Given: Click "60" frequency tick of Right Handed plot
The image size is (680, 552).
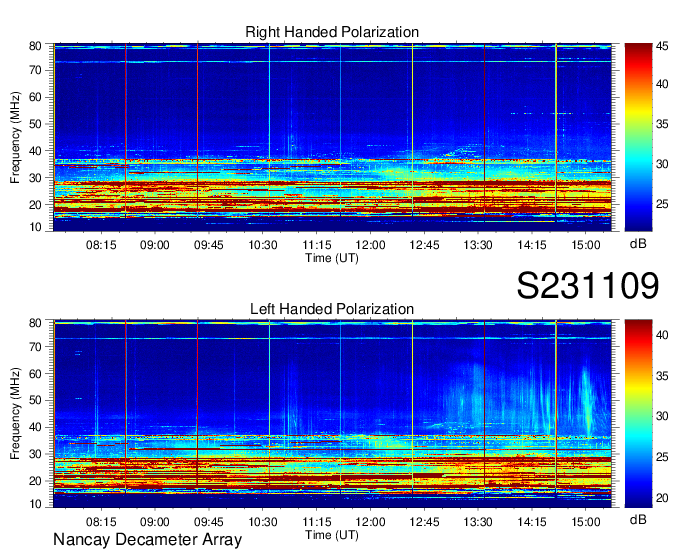Looking at the screenshot, I should tap(35, 97).
